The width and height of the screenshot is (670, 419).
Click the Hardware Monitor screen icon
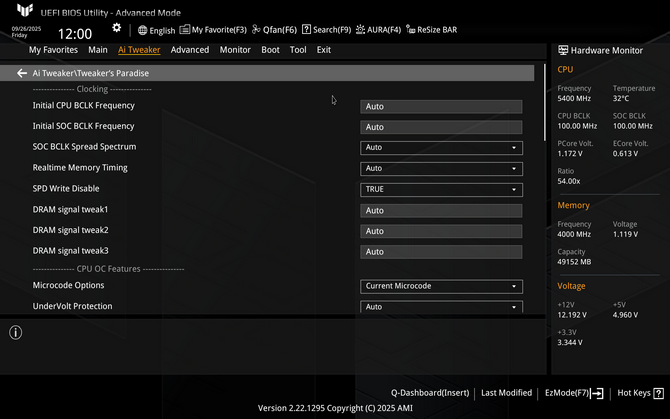563,50
